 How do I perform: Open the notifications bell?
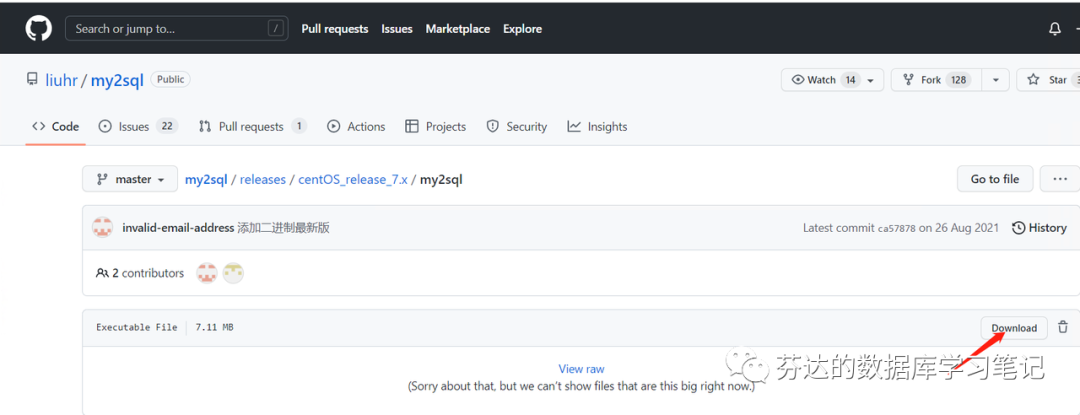click(x=1055, y=29)
